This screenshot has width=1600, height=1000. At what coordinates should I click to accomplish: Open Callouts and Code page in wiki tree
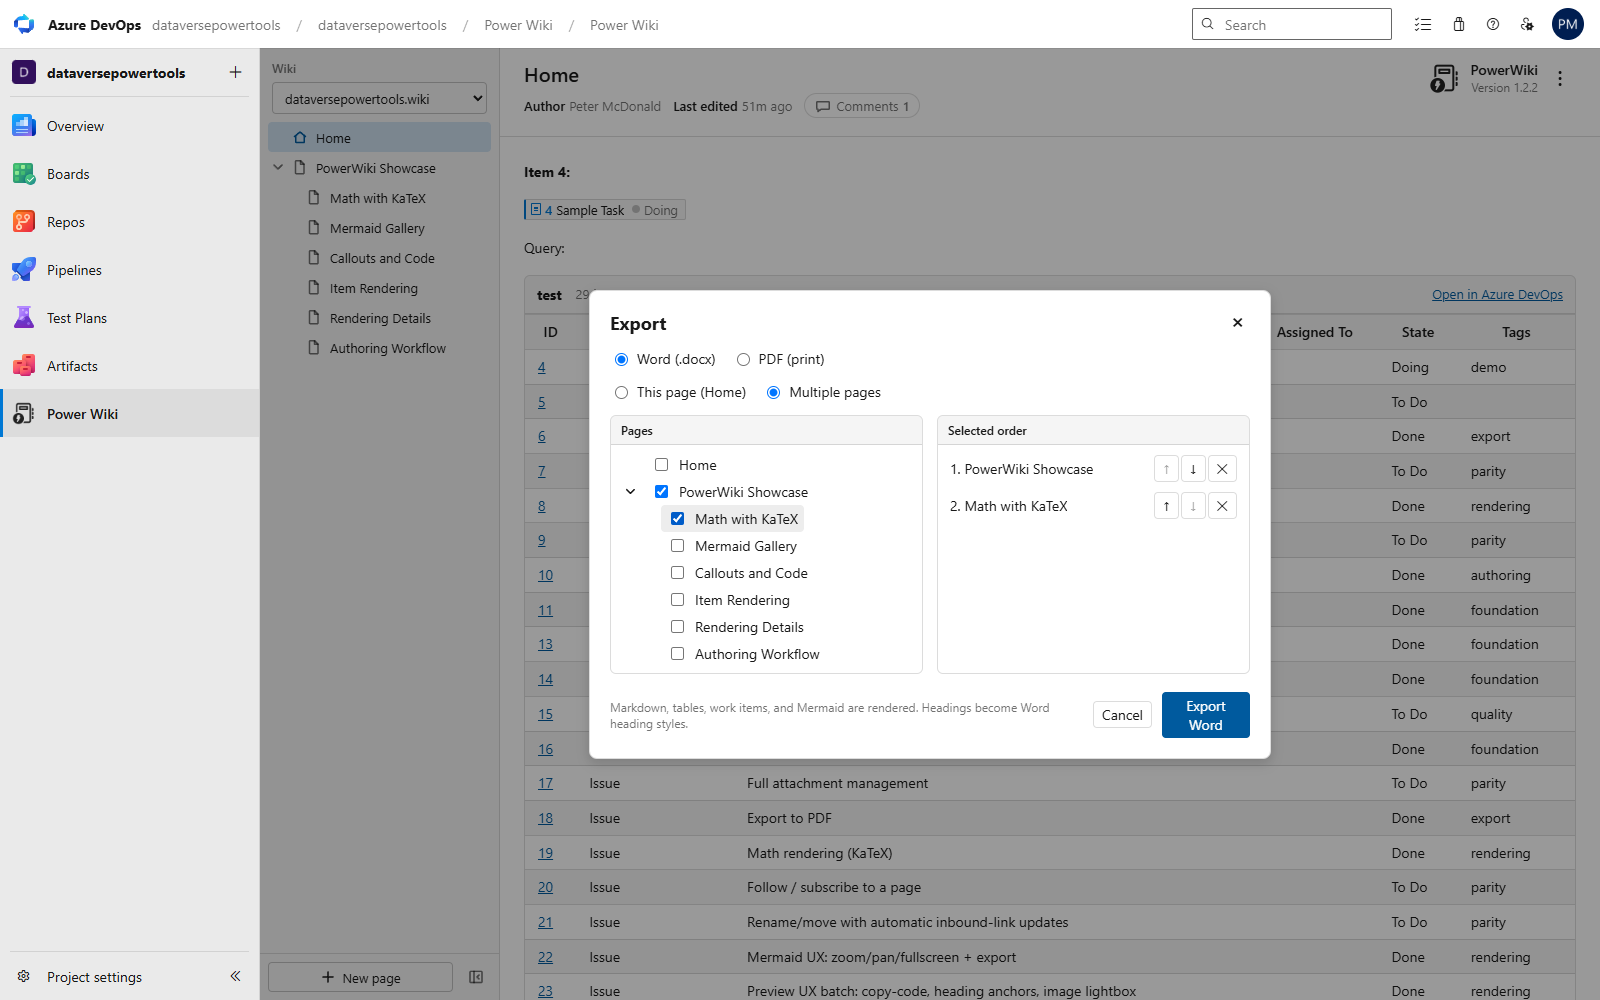pos(382,258)
